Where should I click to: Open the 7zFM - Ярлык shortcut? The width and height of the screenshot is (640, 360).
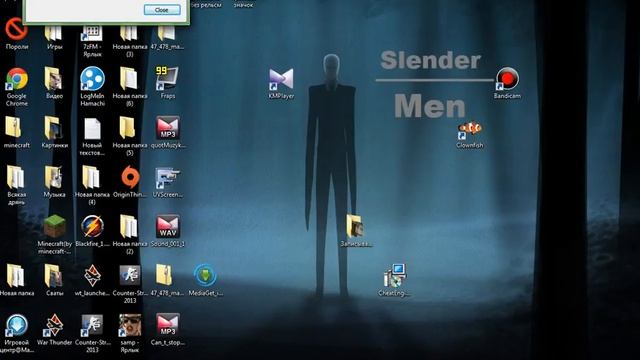(x=92, y=33)
